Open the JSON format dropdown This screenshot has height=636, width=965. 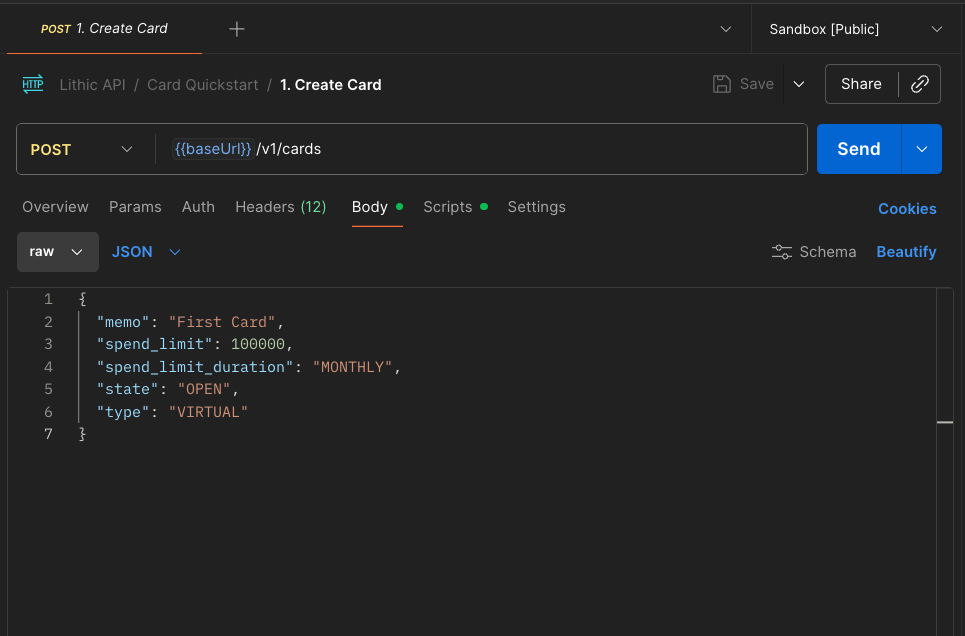coord(146,252)
